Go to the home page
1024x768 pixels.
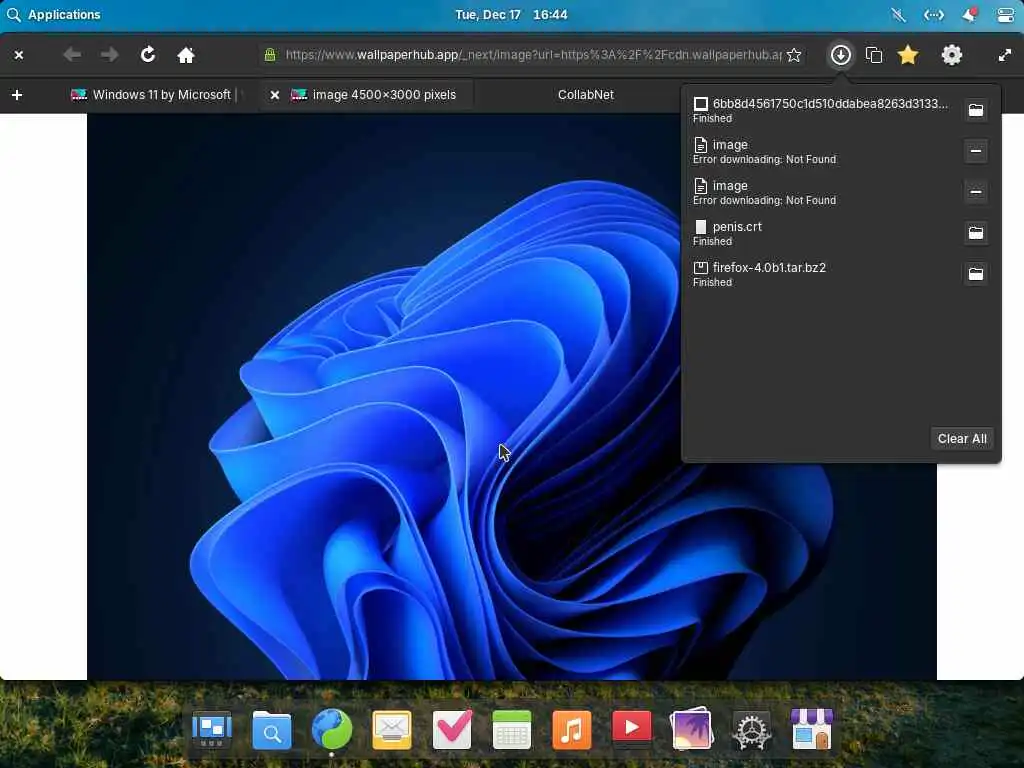click(x=186, y=55)
